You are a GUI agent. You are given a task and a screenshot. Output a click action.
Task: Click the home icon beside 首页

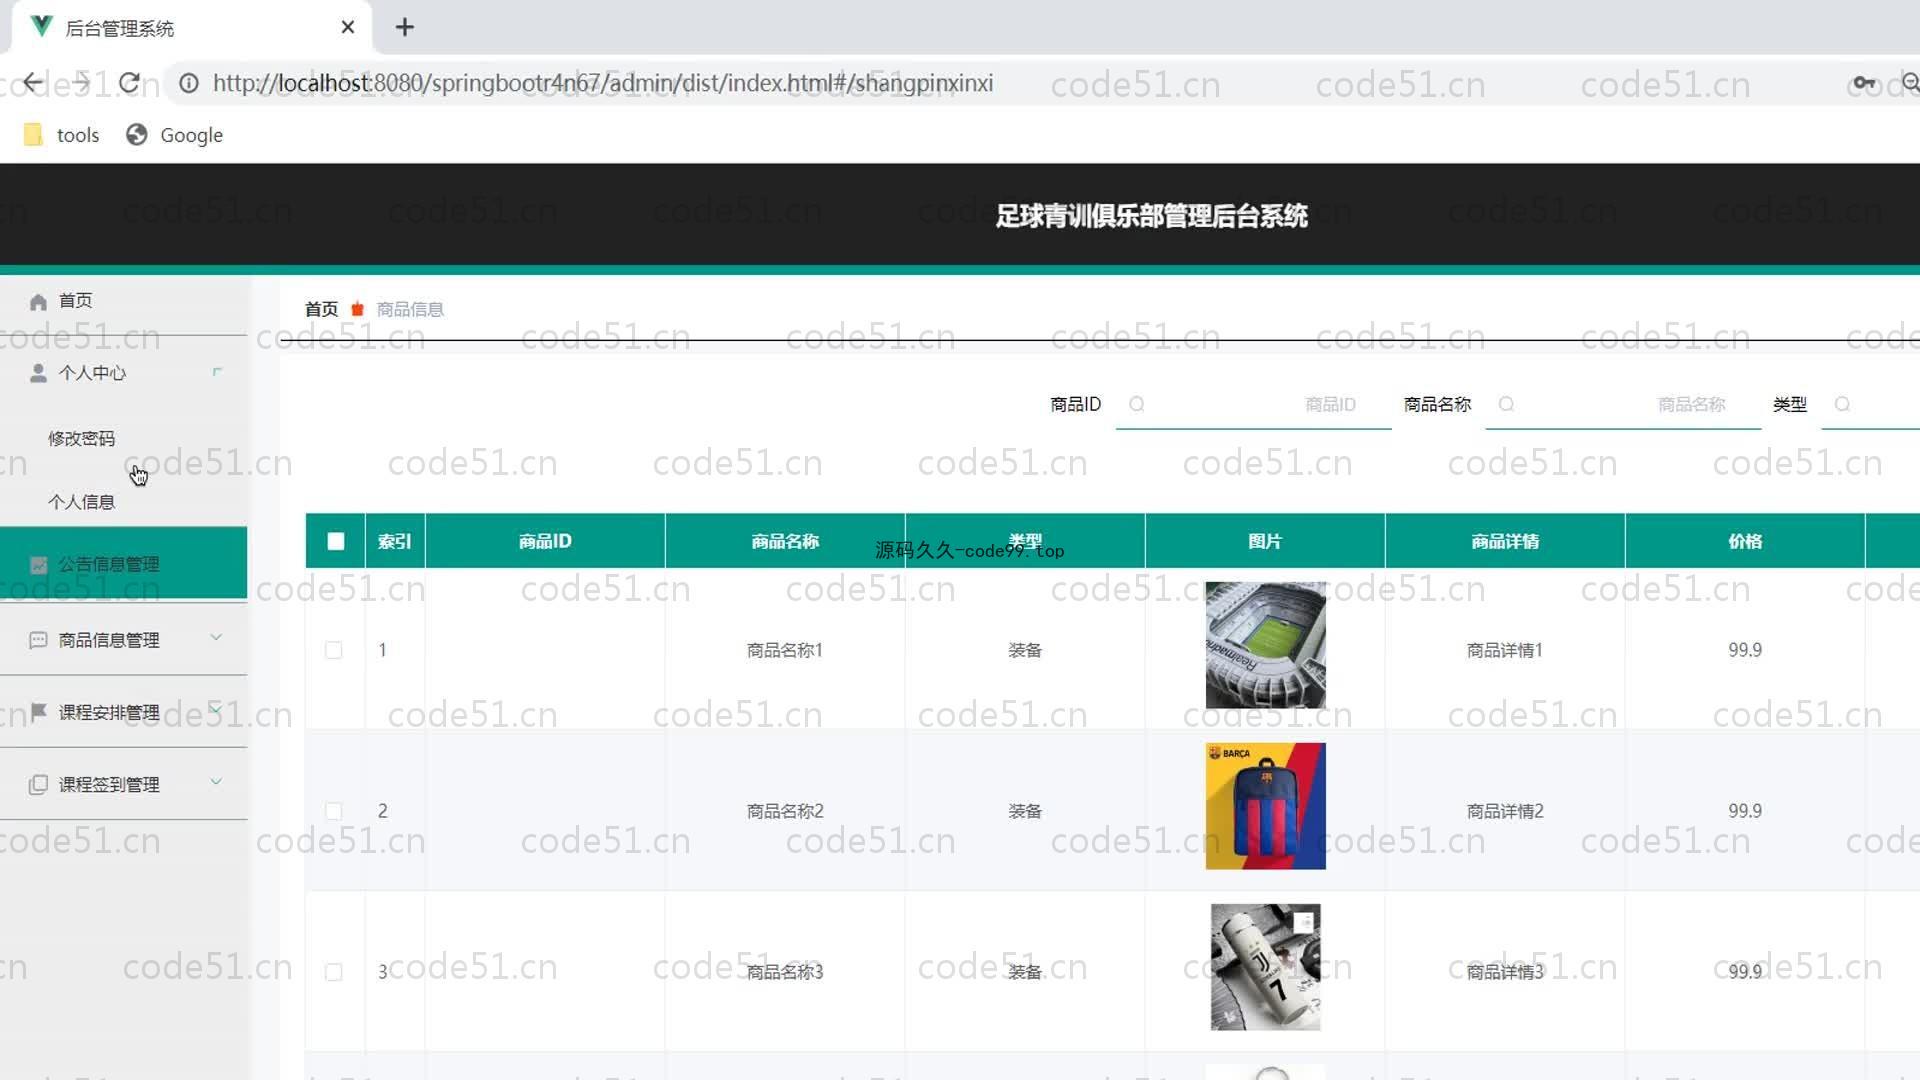pos(38,301)
